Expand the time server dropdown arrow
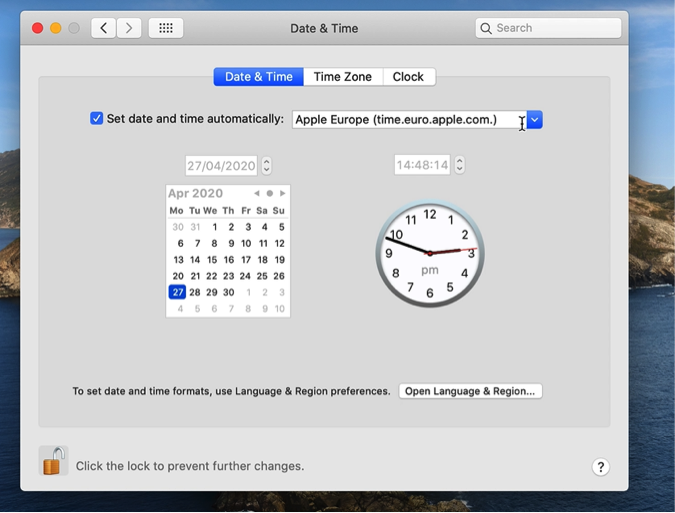Viewport: 675px width, 513px height. pyautogui.click(x=535, y=120)
